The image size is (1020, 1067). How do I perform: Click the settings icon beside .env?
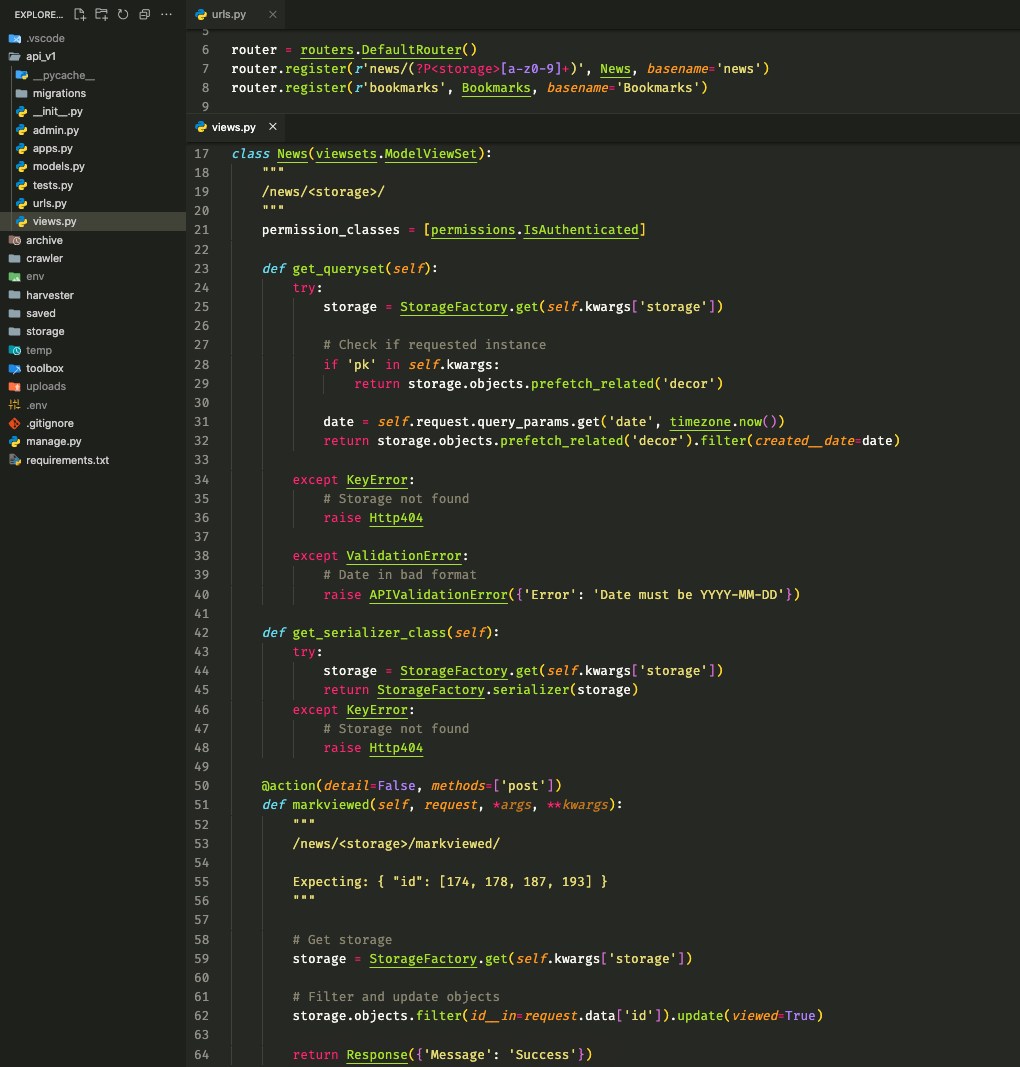(x=14, y=405)
